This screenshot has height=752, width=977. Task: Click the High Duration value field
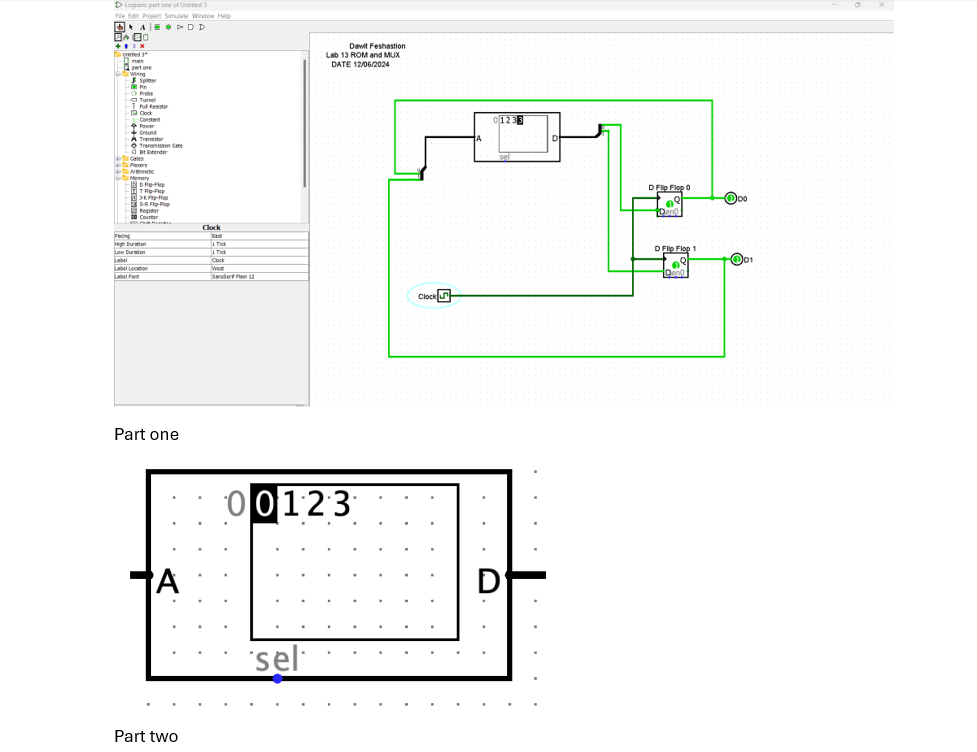230,243
